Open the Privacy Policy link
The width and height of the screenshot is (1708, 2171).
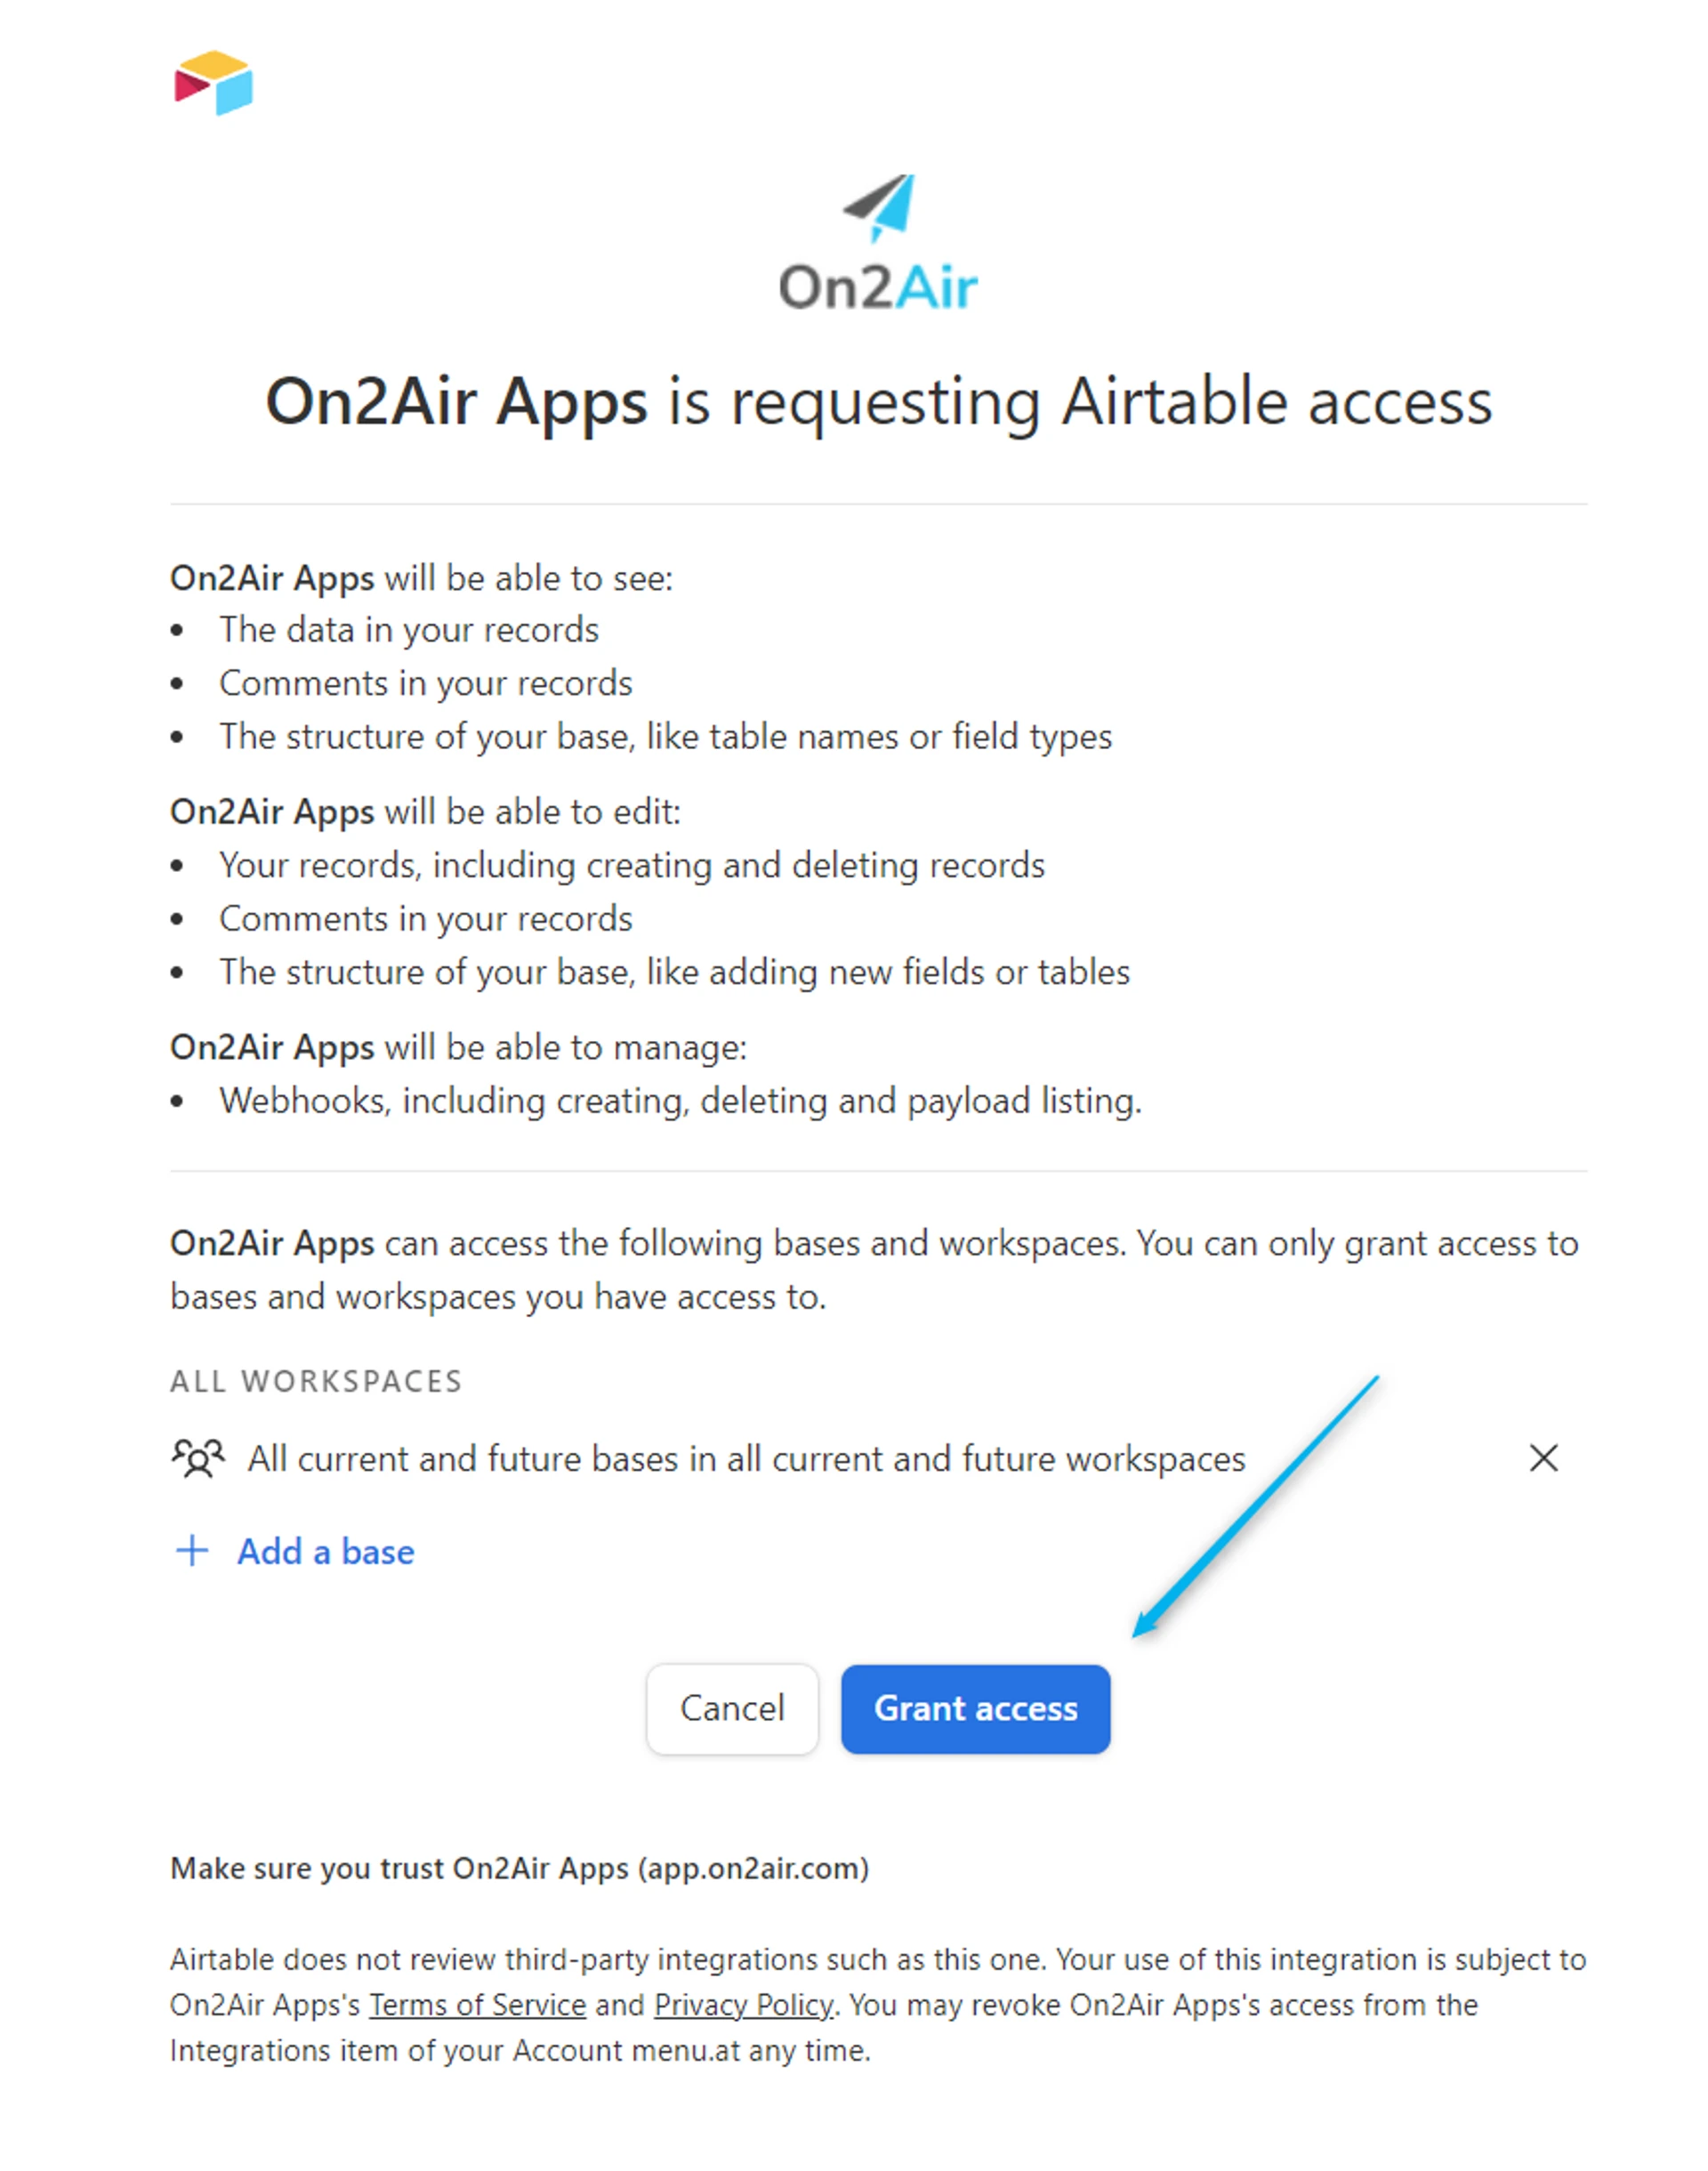coord(743,2005)
